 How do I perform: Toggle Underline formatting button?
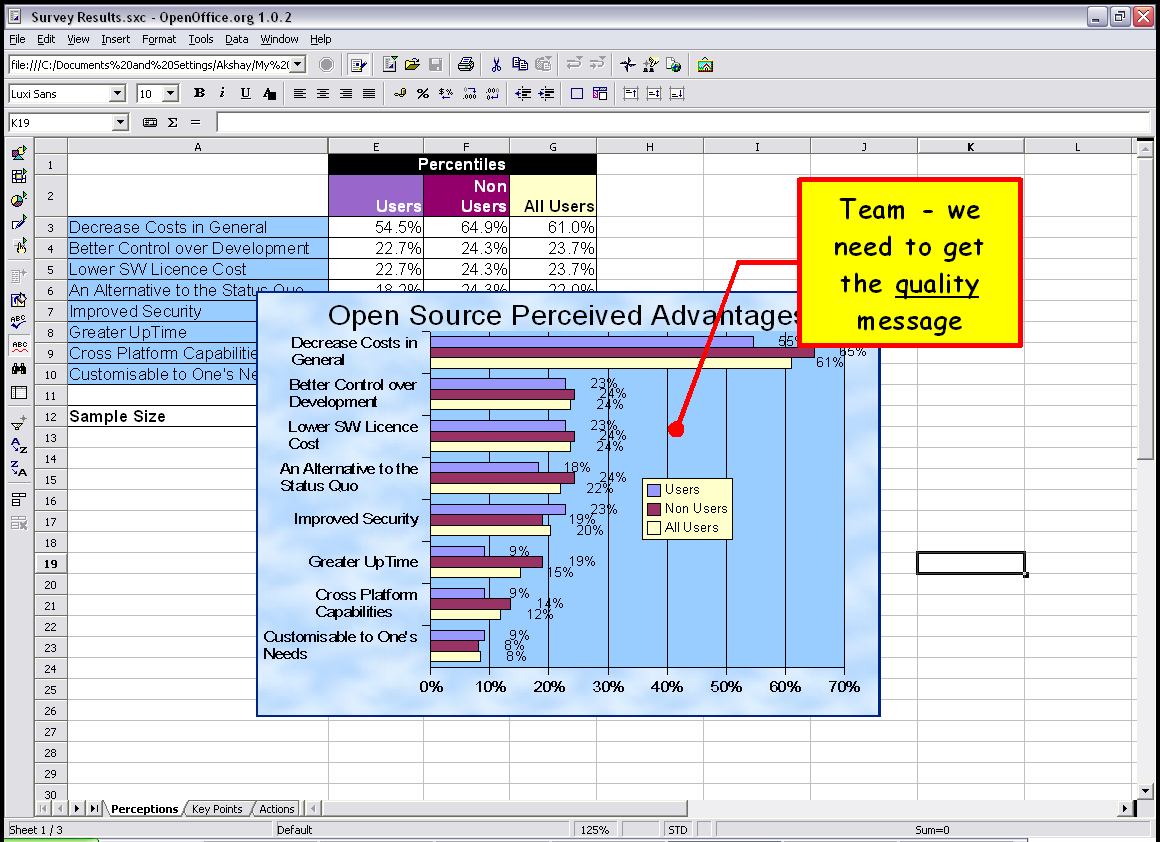245,93
